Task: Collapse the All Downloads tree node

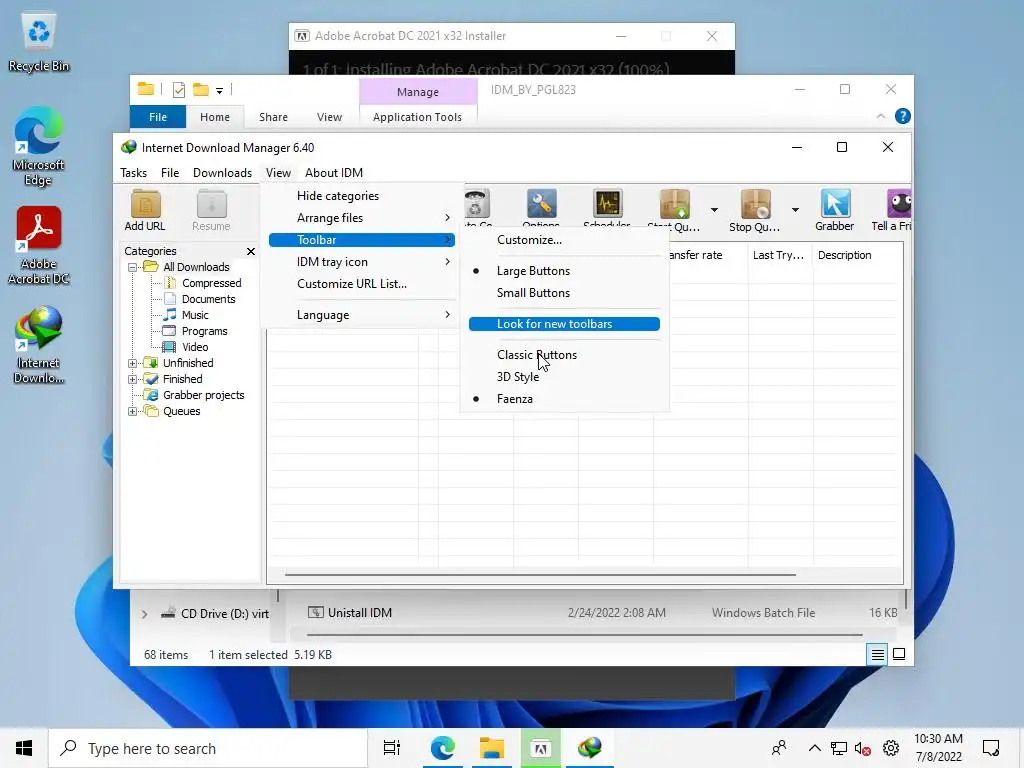Action: pyautogui.click(x=133, y=267)
